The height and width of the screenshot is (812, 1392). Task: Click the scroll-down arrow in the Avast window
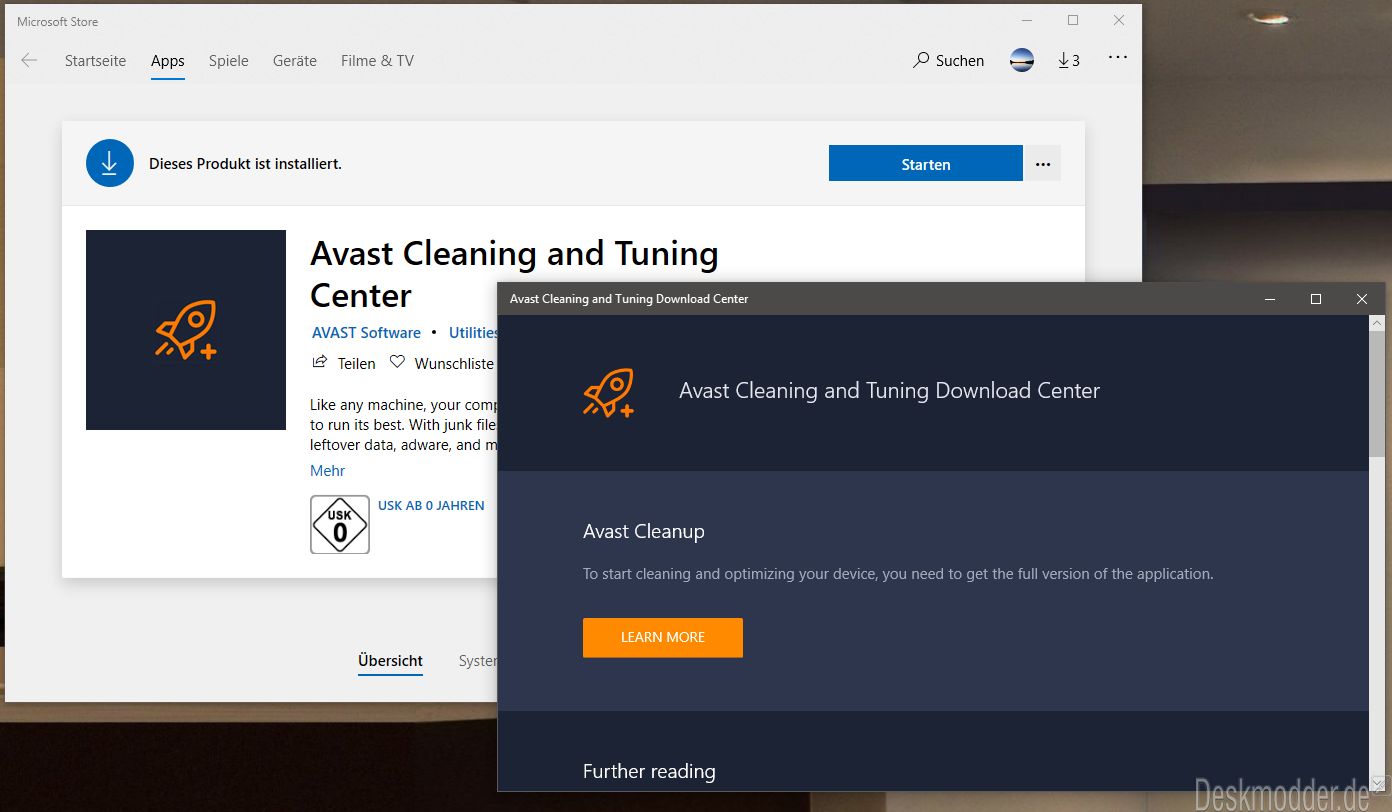(1377, 783)
